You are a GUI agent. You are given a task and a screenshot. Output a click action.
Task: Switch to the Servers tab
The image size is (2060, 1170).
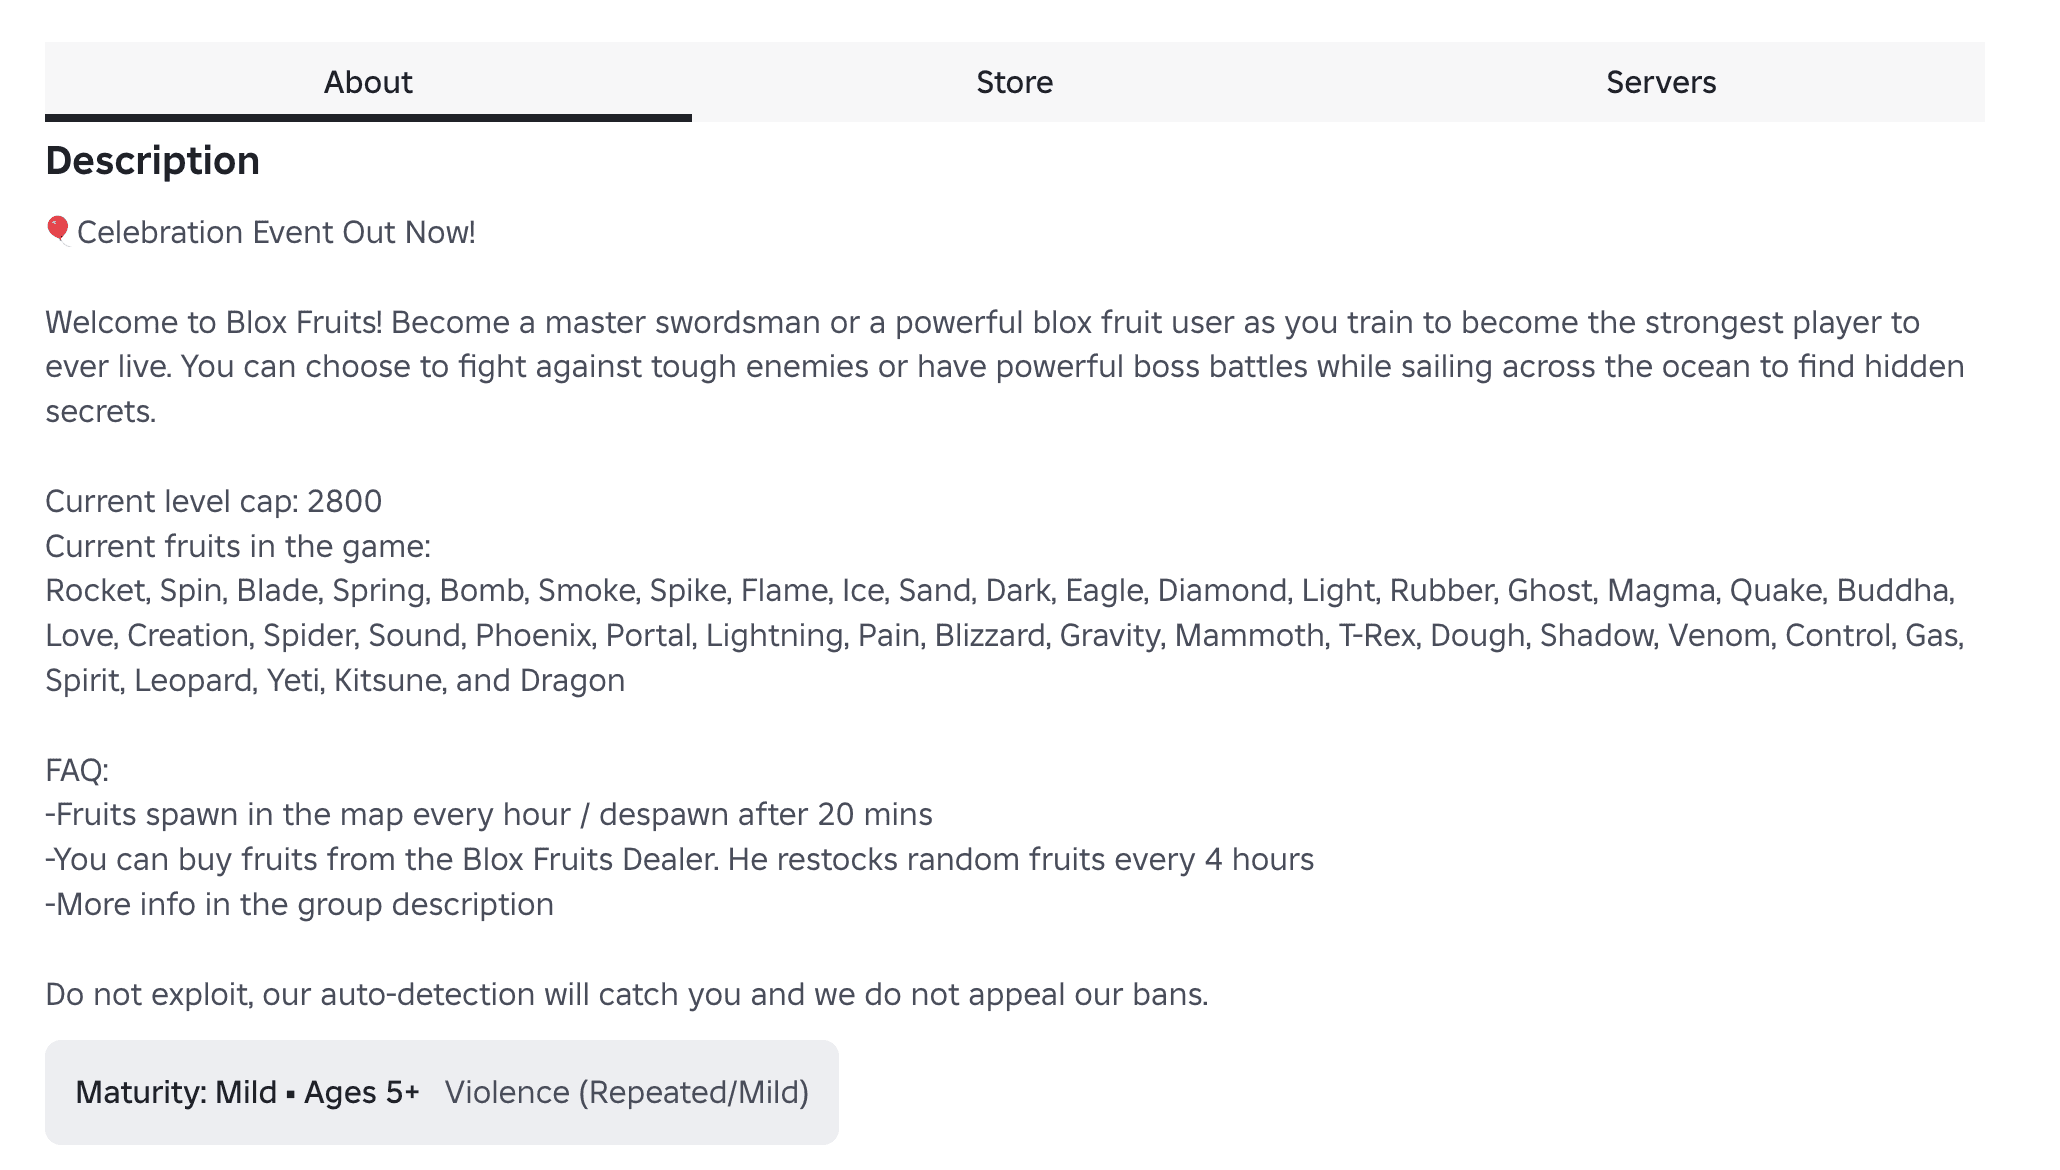[x=1661, y=82]
